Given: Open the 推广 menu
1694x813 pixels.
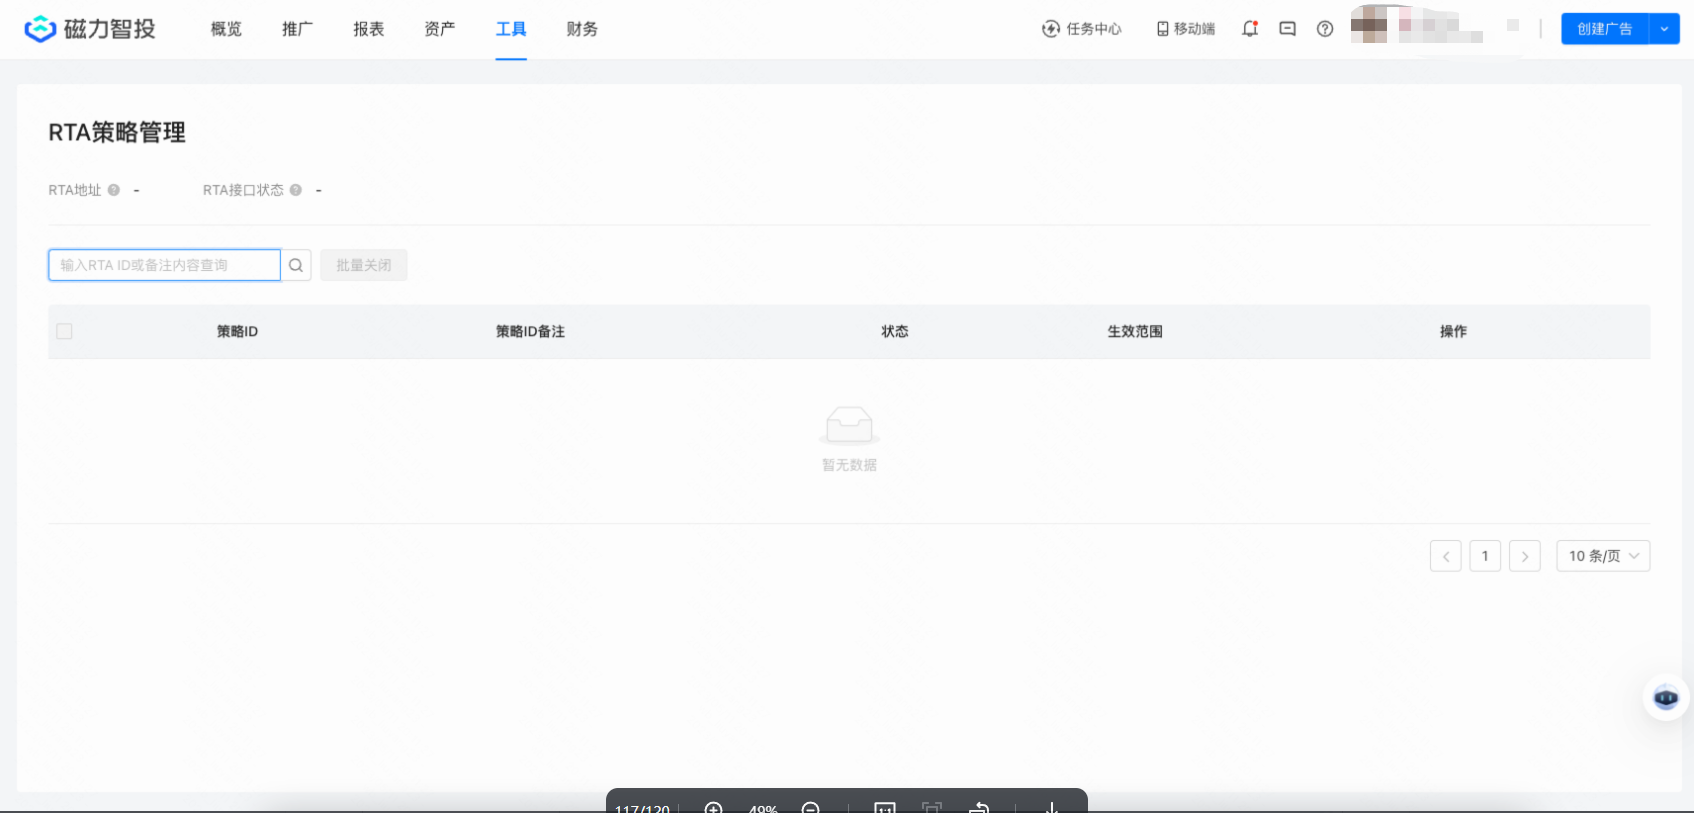Looking at the screenshot, I should [x=297, y=29].
